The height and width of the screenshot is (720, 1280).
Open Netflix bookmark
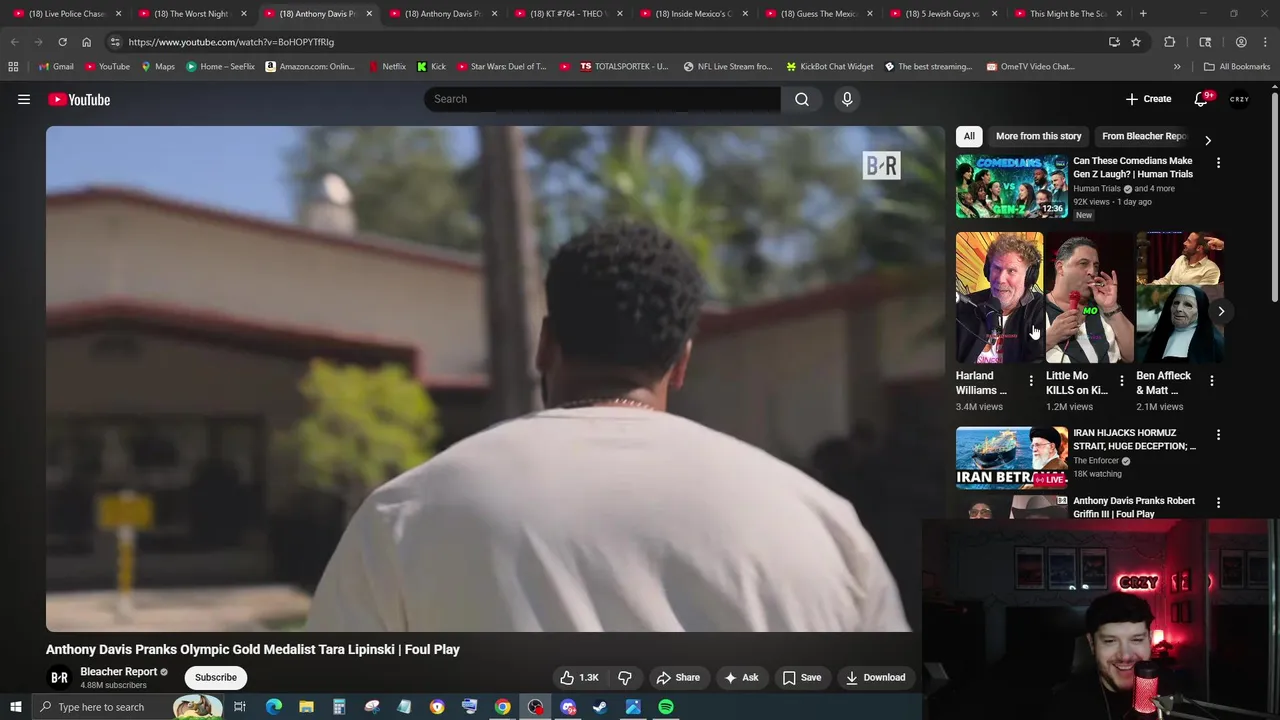pyautogui.click(x=387, y=67)
